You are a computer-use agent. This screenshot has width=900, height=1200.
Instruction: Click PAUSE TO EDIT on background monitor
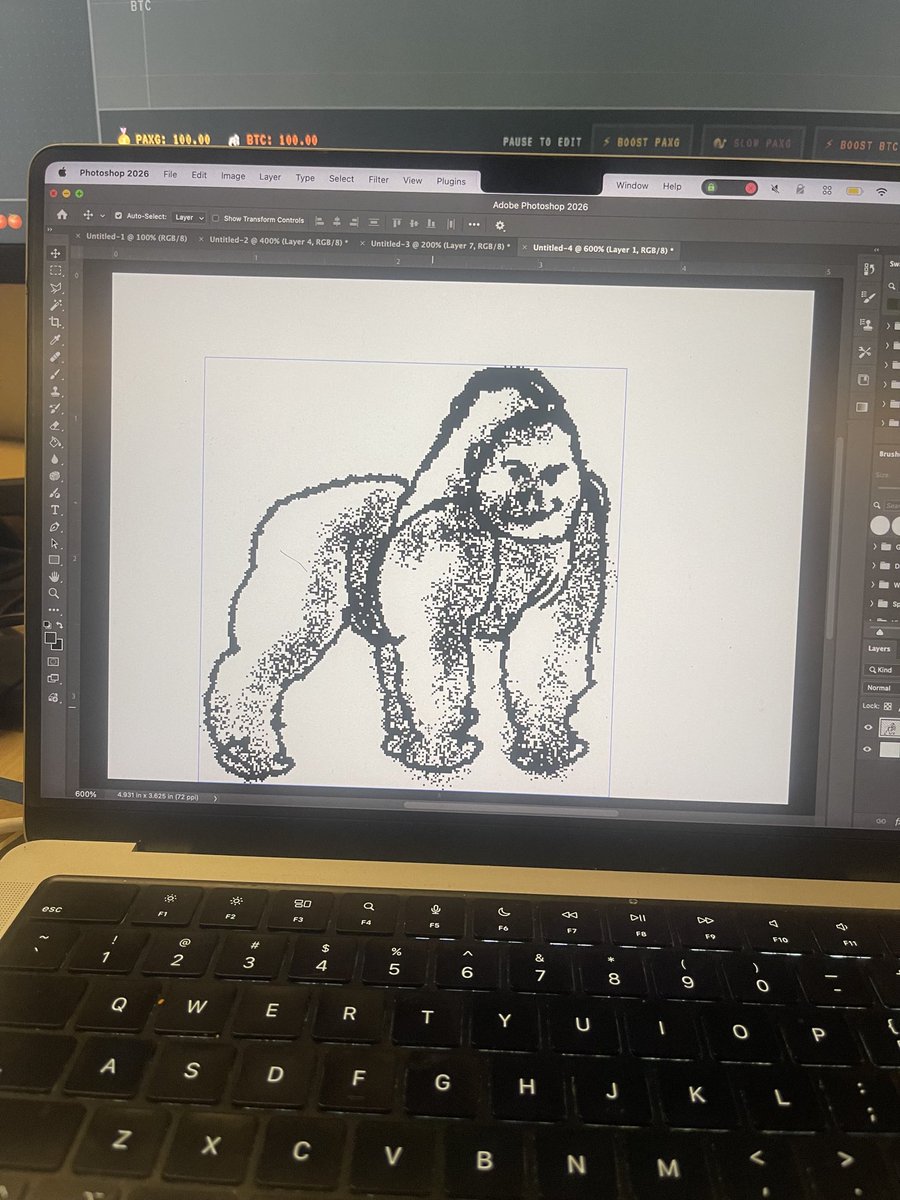coord(542,142)
